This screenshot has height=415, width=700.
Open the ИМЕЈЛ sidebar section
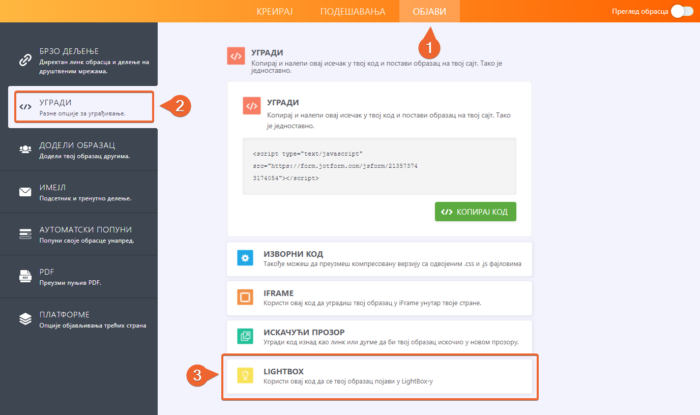coord(79,192)
